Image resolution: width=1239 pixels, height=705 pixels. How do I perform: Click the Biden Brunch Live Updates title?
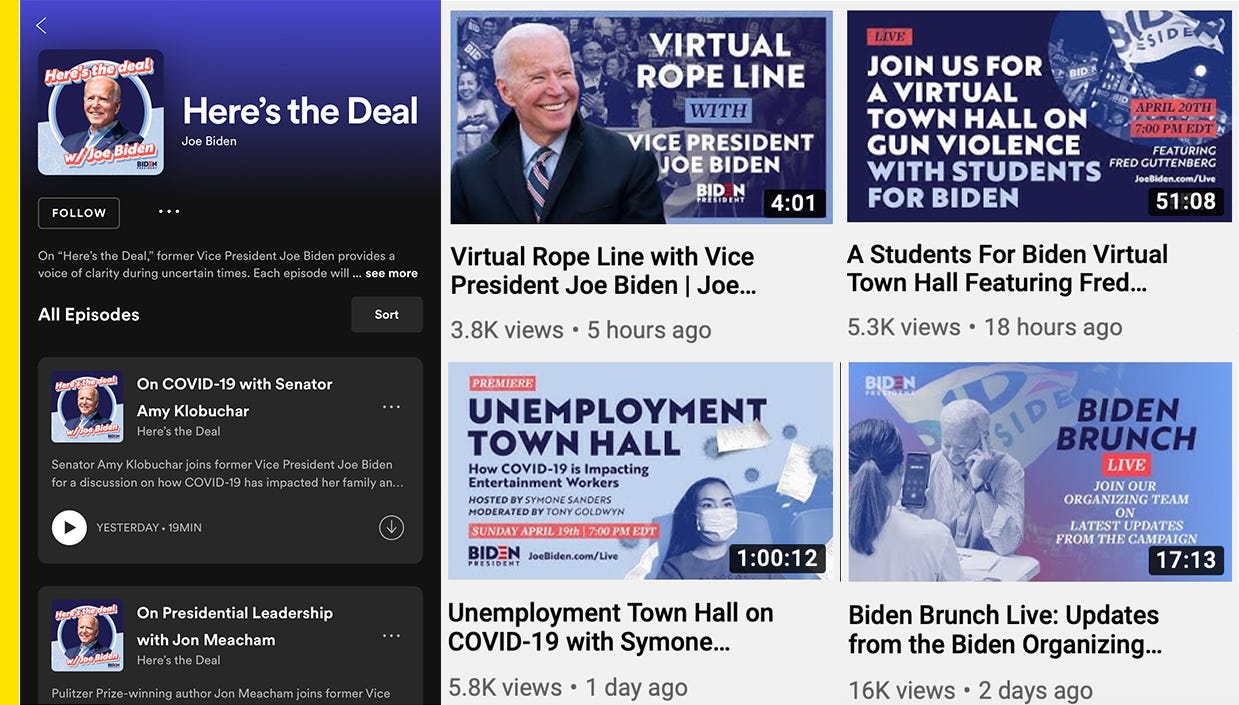click(1005, 630)
